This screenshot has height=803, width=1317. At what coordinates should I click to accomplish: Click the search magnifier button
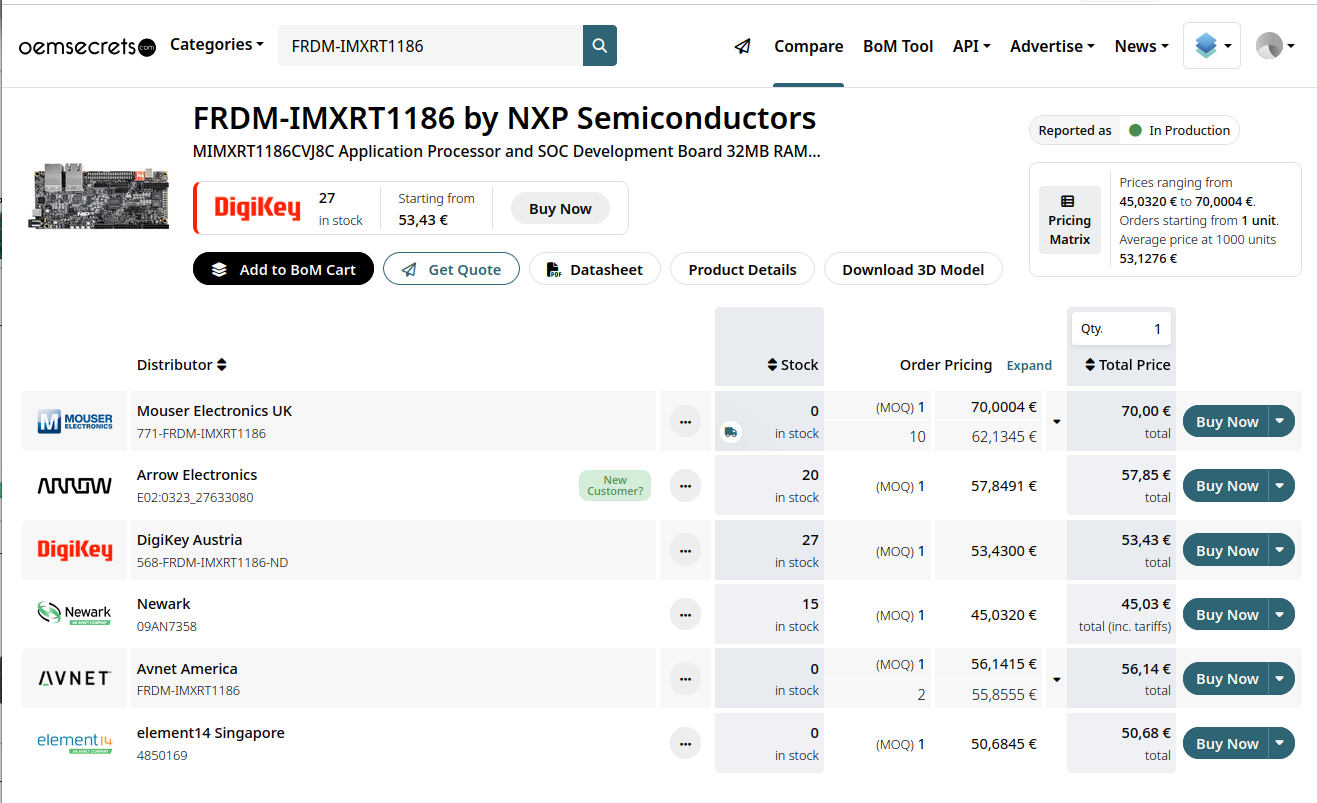pos(599,46)
